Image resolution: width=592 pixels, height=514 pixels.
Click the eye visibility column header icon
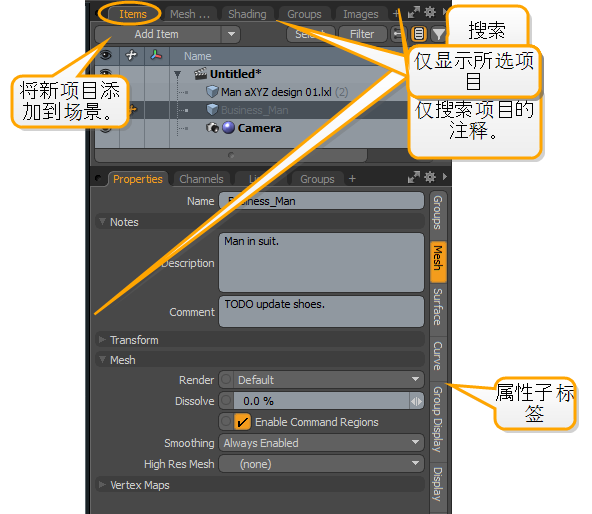(106, 56)
